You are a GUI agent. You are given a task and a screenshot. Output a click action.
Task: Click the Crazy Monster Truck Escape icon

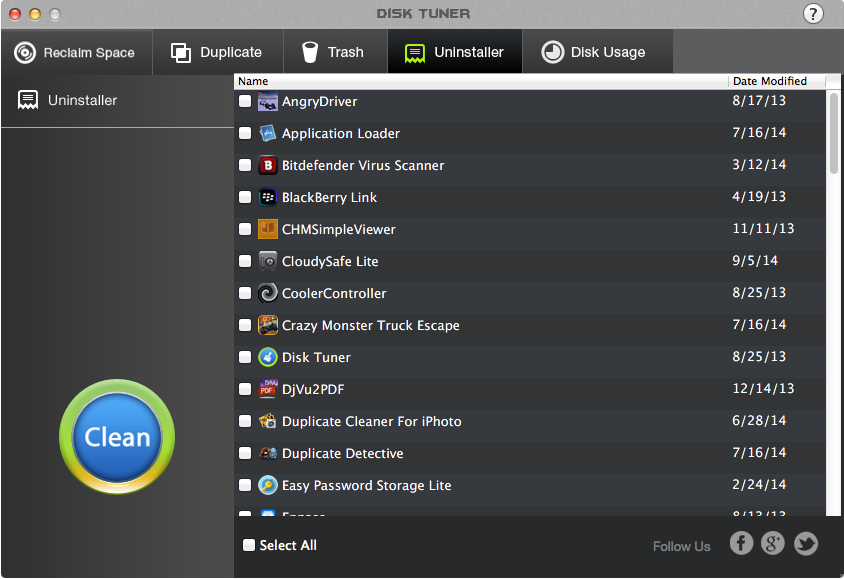[x=268, y=325]
